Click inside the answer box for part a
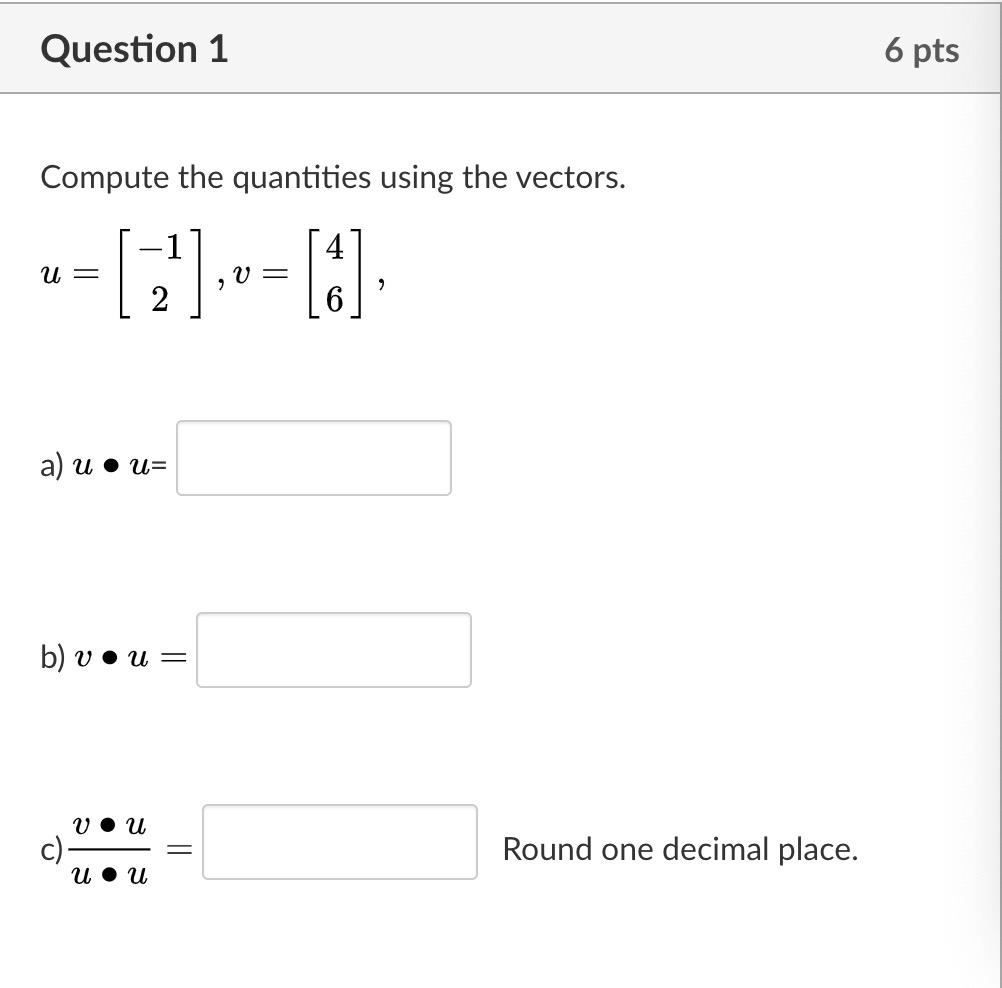The image size is (1002, 988). coord(313,458)
